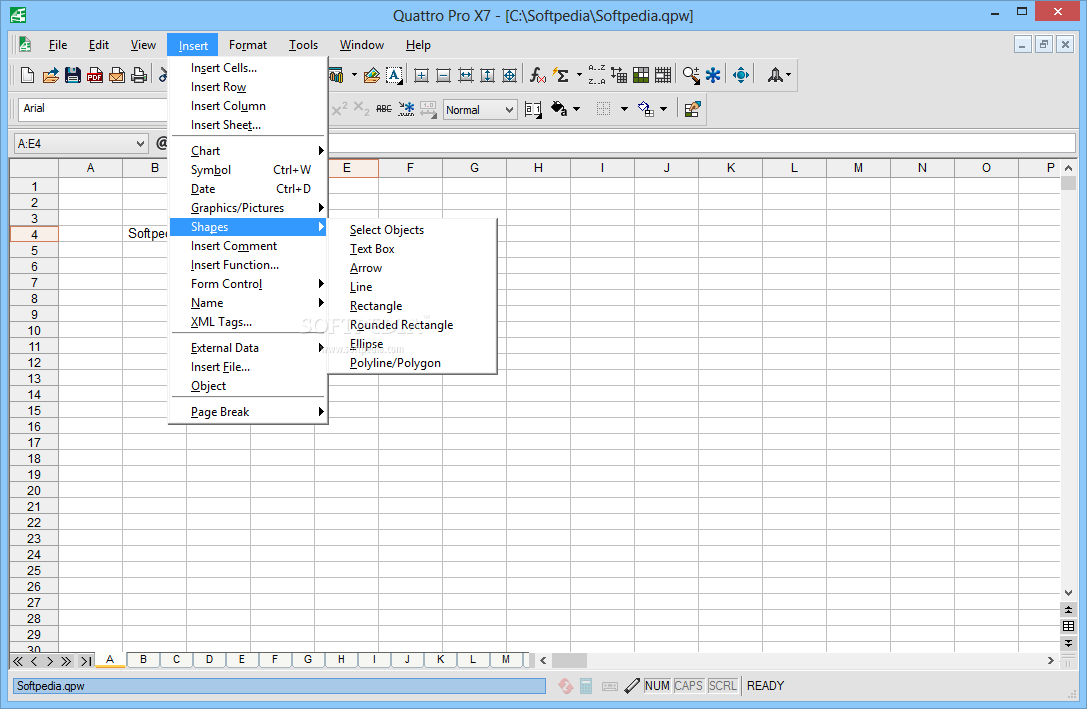Go to the last sheet with >| button

pyautogui.click(x=85, y=661)
